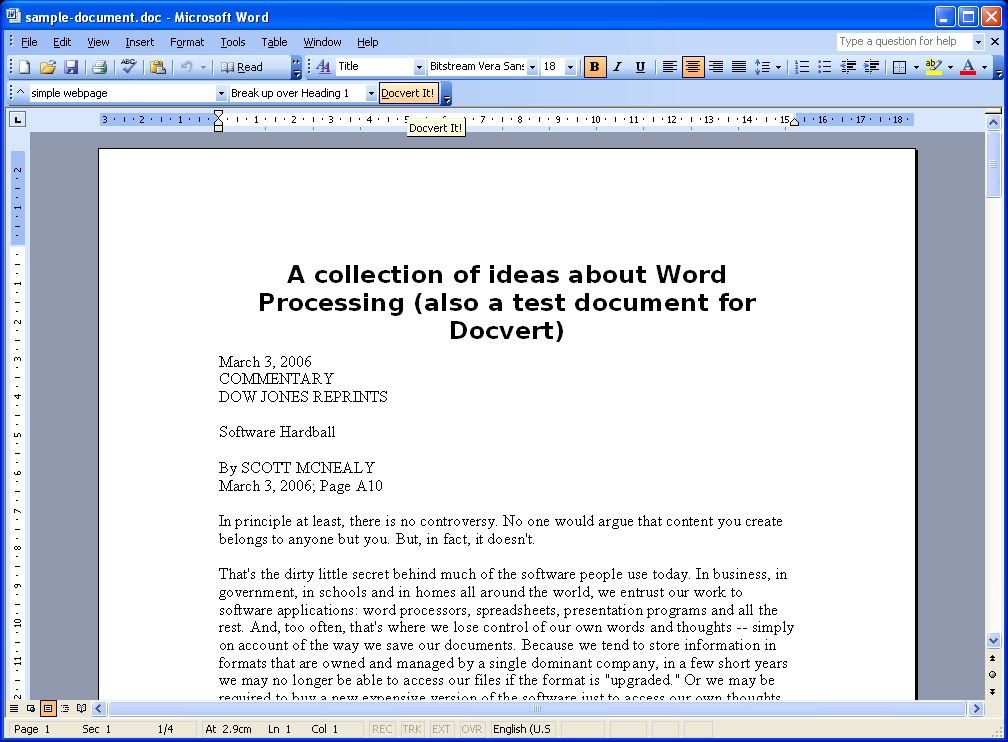Viewport: 1008px width, 742px height.
Task: Click the Read button
Action: click(x=242, y=67)
